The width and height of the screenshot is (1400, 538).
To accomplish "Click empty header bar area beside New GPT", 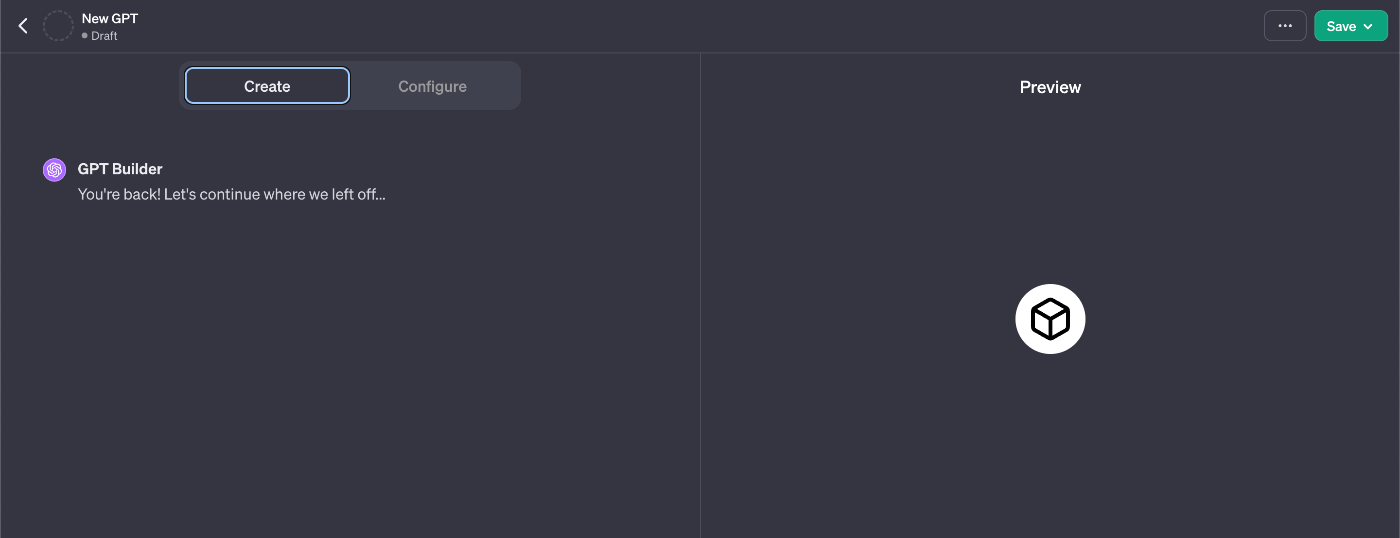I will 700,26.
